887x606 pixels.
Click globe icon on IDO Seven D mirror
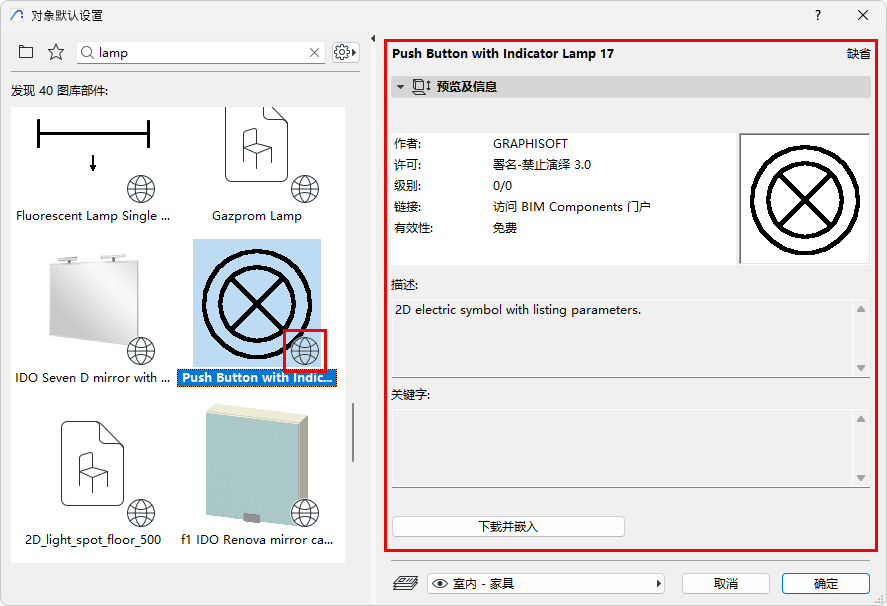(x=141, y=351)
